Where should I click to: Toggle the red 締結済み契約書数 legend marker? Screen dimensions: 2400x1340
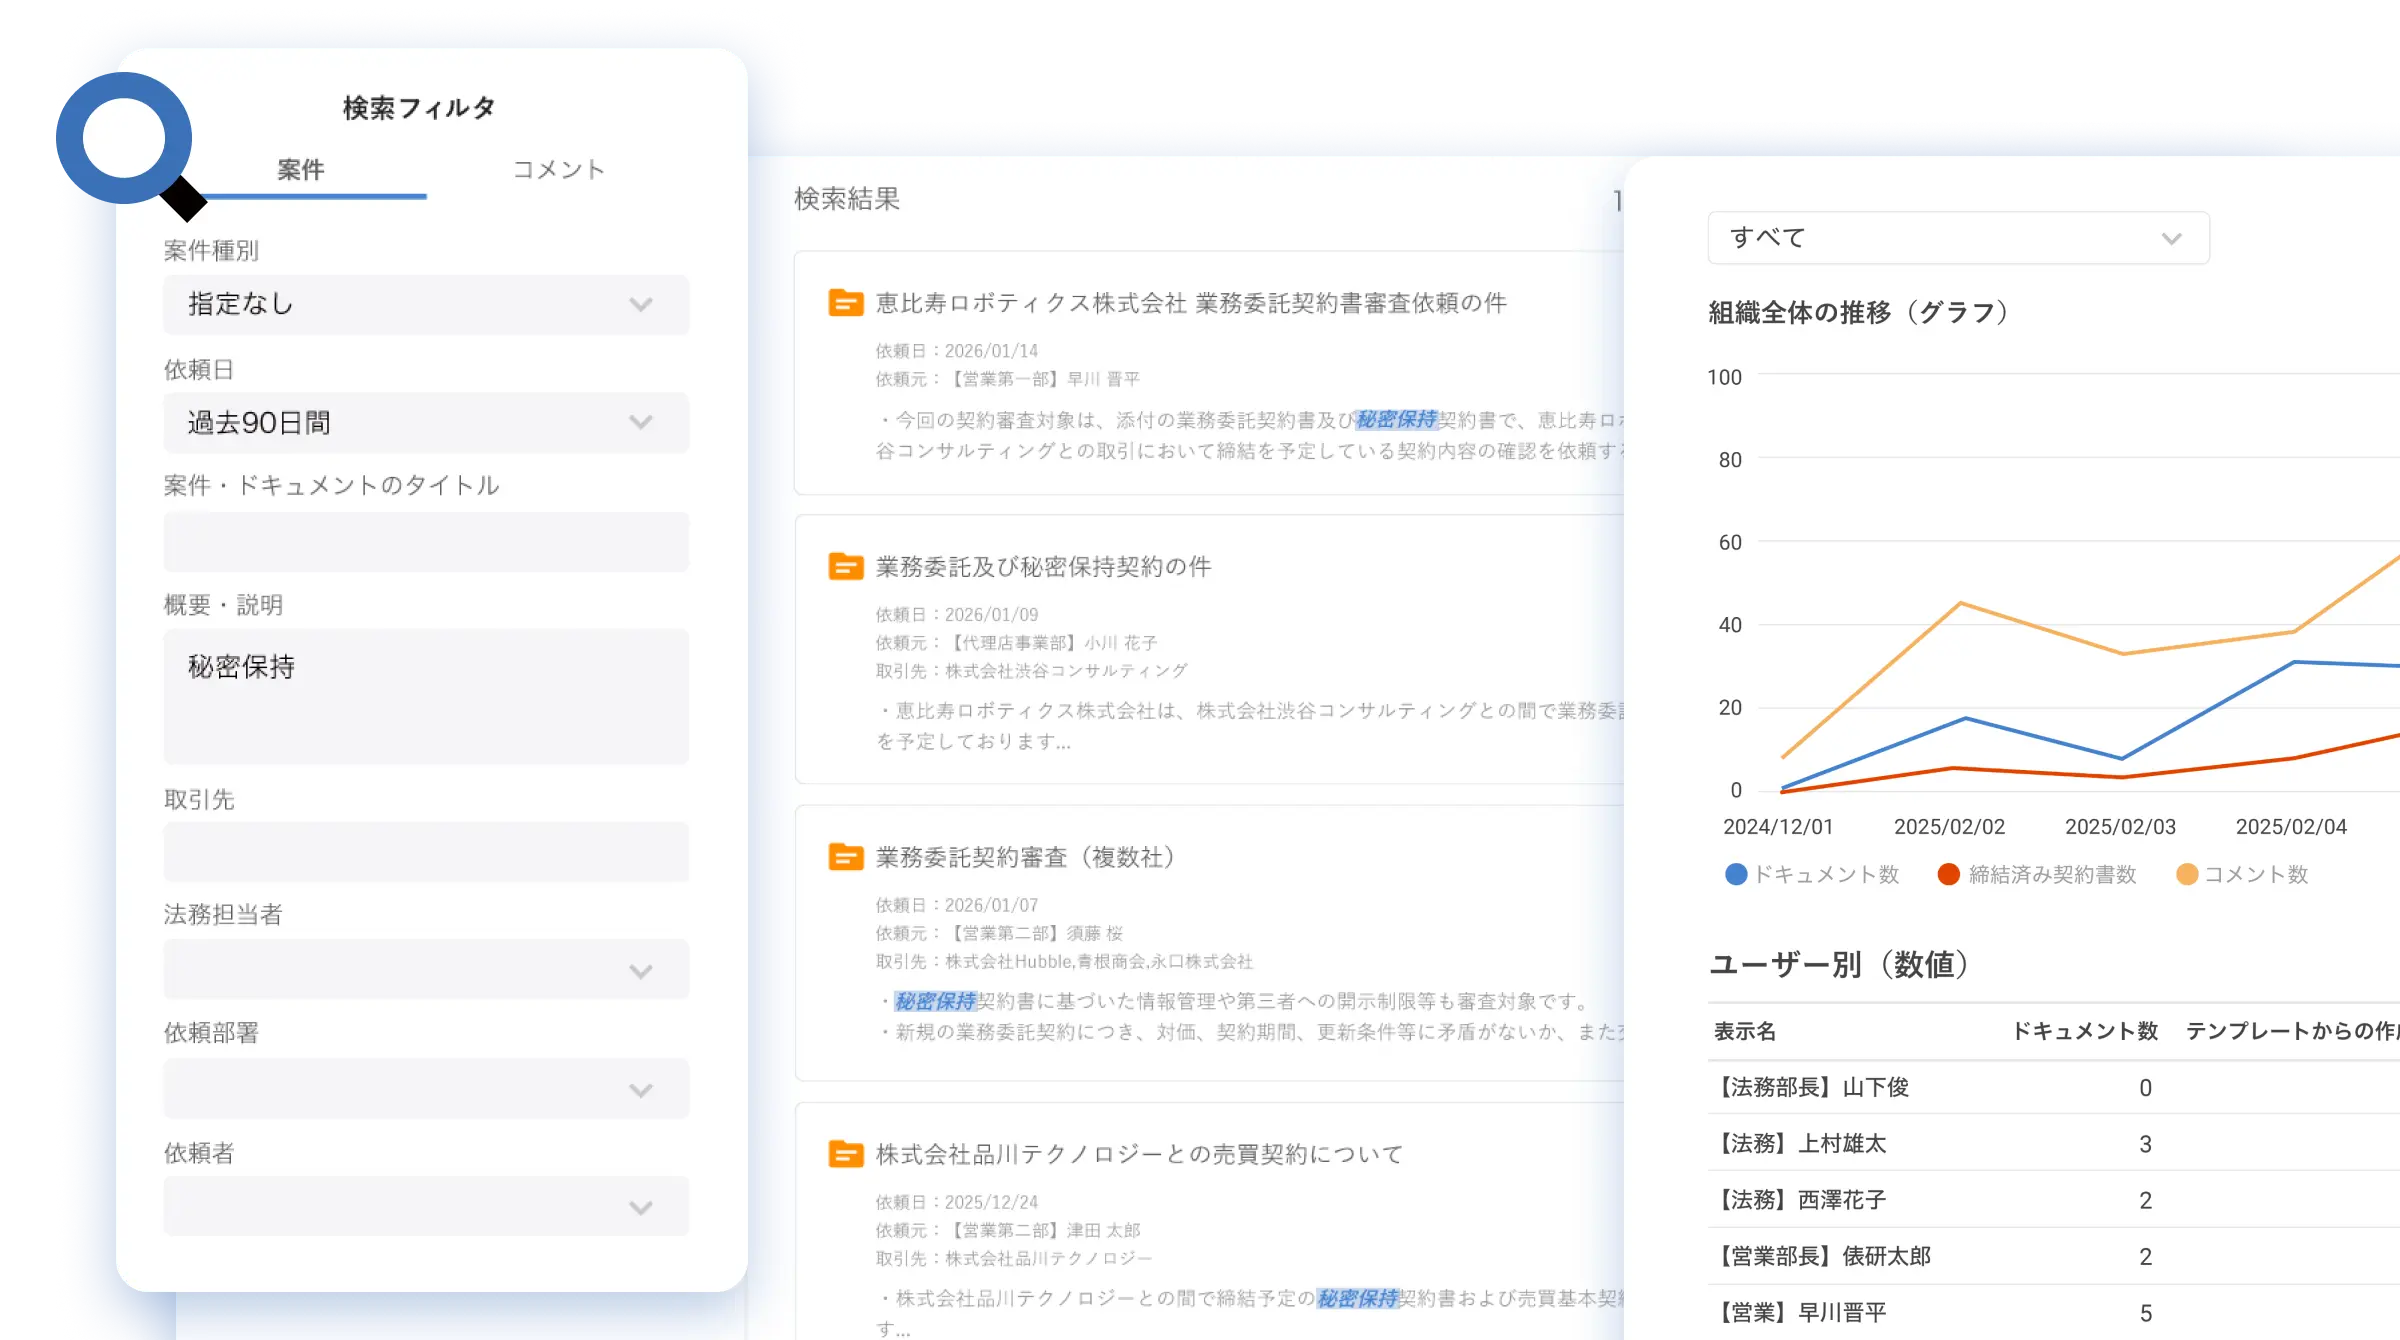tap(1948, 874)
